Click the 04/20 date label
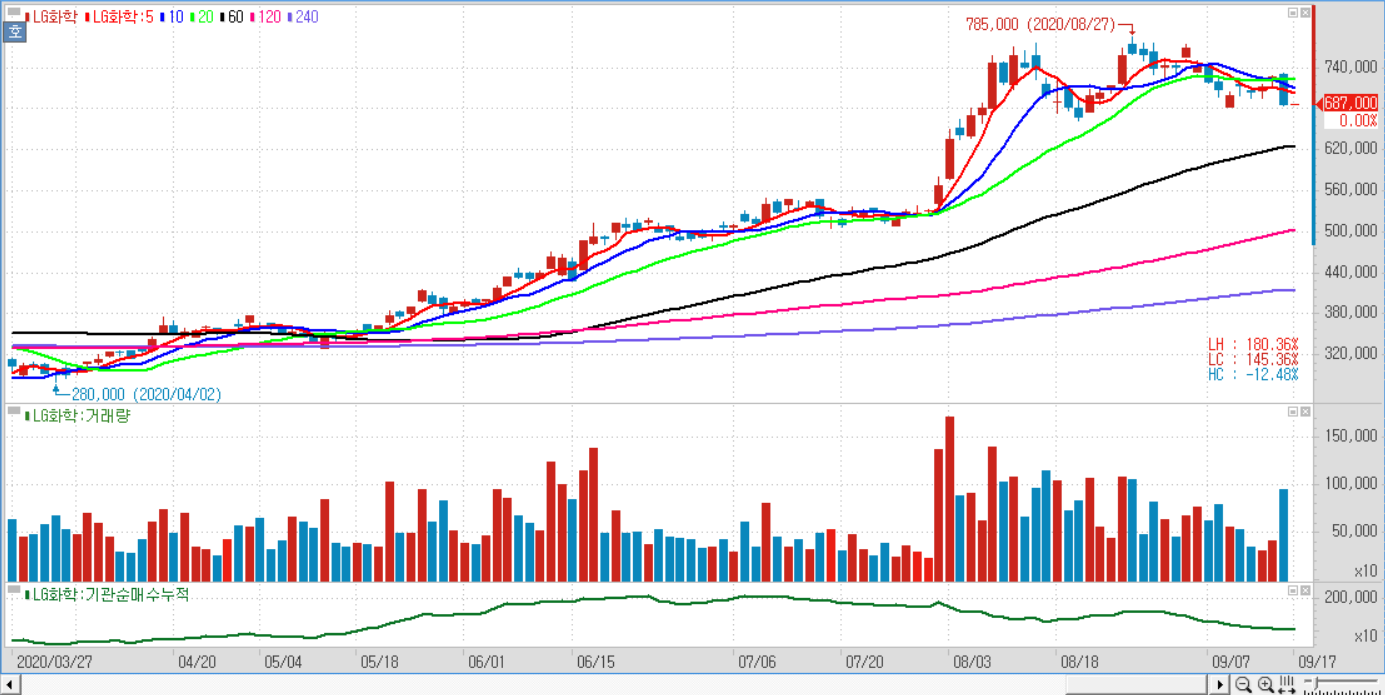Image resolution: width=1385 pixels, height=695 pixels. 197,662
